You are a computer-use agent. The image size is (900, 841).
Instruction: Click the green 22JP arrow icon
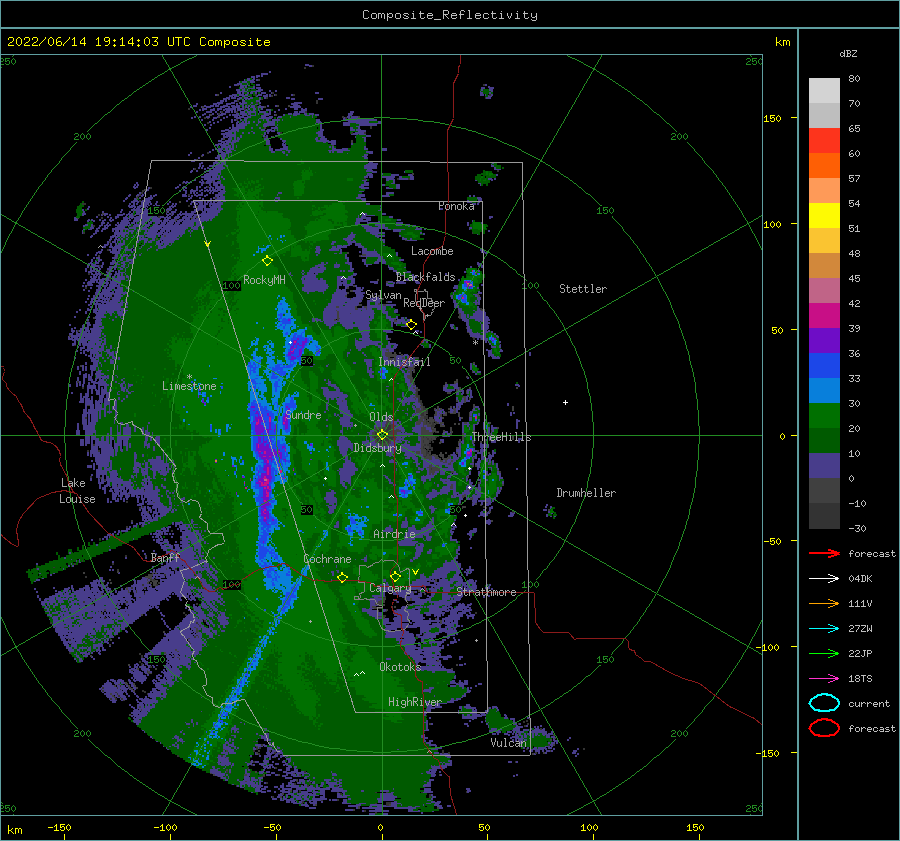[x=824, y=653]
